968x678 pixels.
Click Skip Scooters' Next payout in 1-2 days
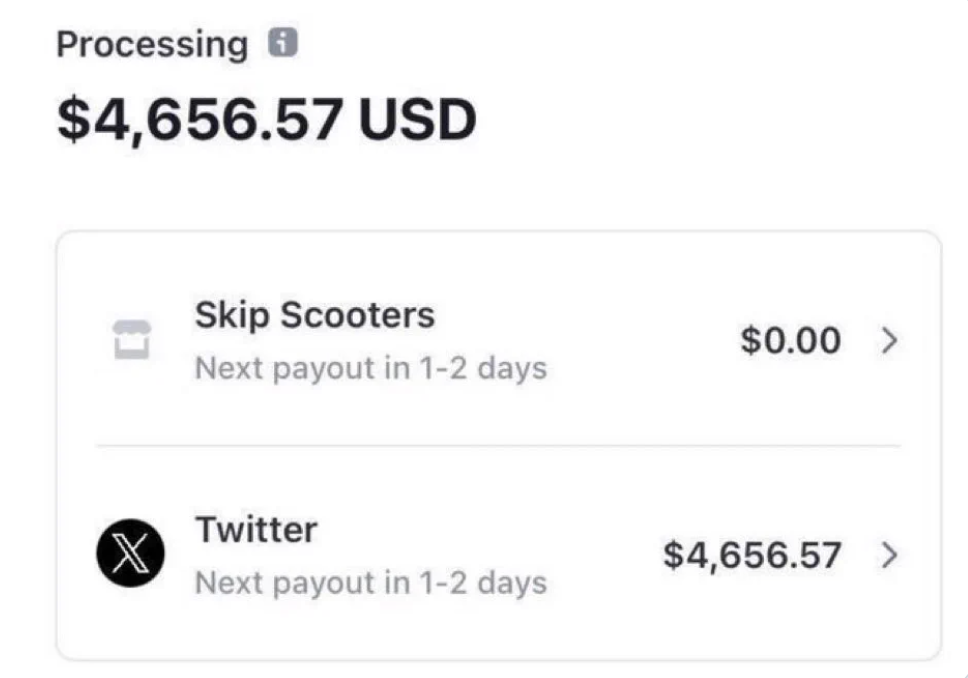pyautogui.click(x=371, y=369)
